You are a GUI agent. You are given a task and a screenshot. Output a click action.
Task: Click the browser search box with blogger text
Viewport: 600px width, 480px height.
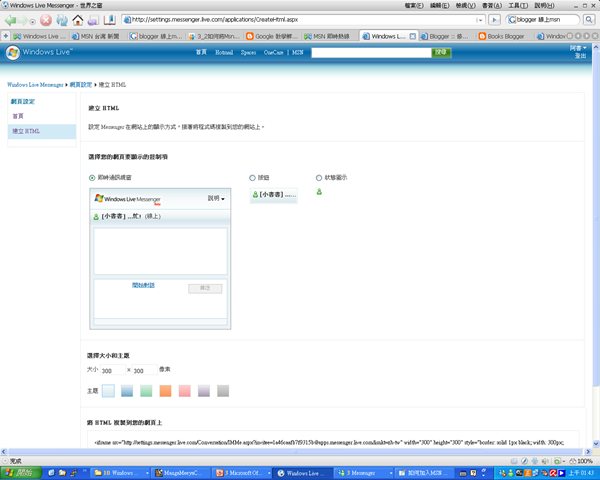[x=543, y=20]
